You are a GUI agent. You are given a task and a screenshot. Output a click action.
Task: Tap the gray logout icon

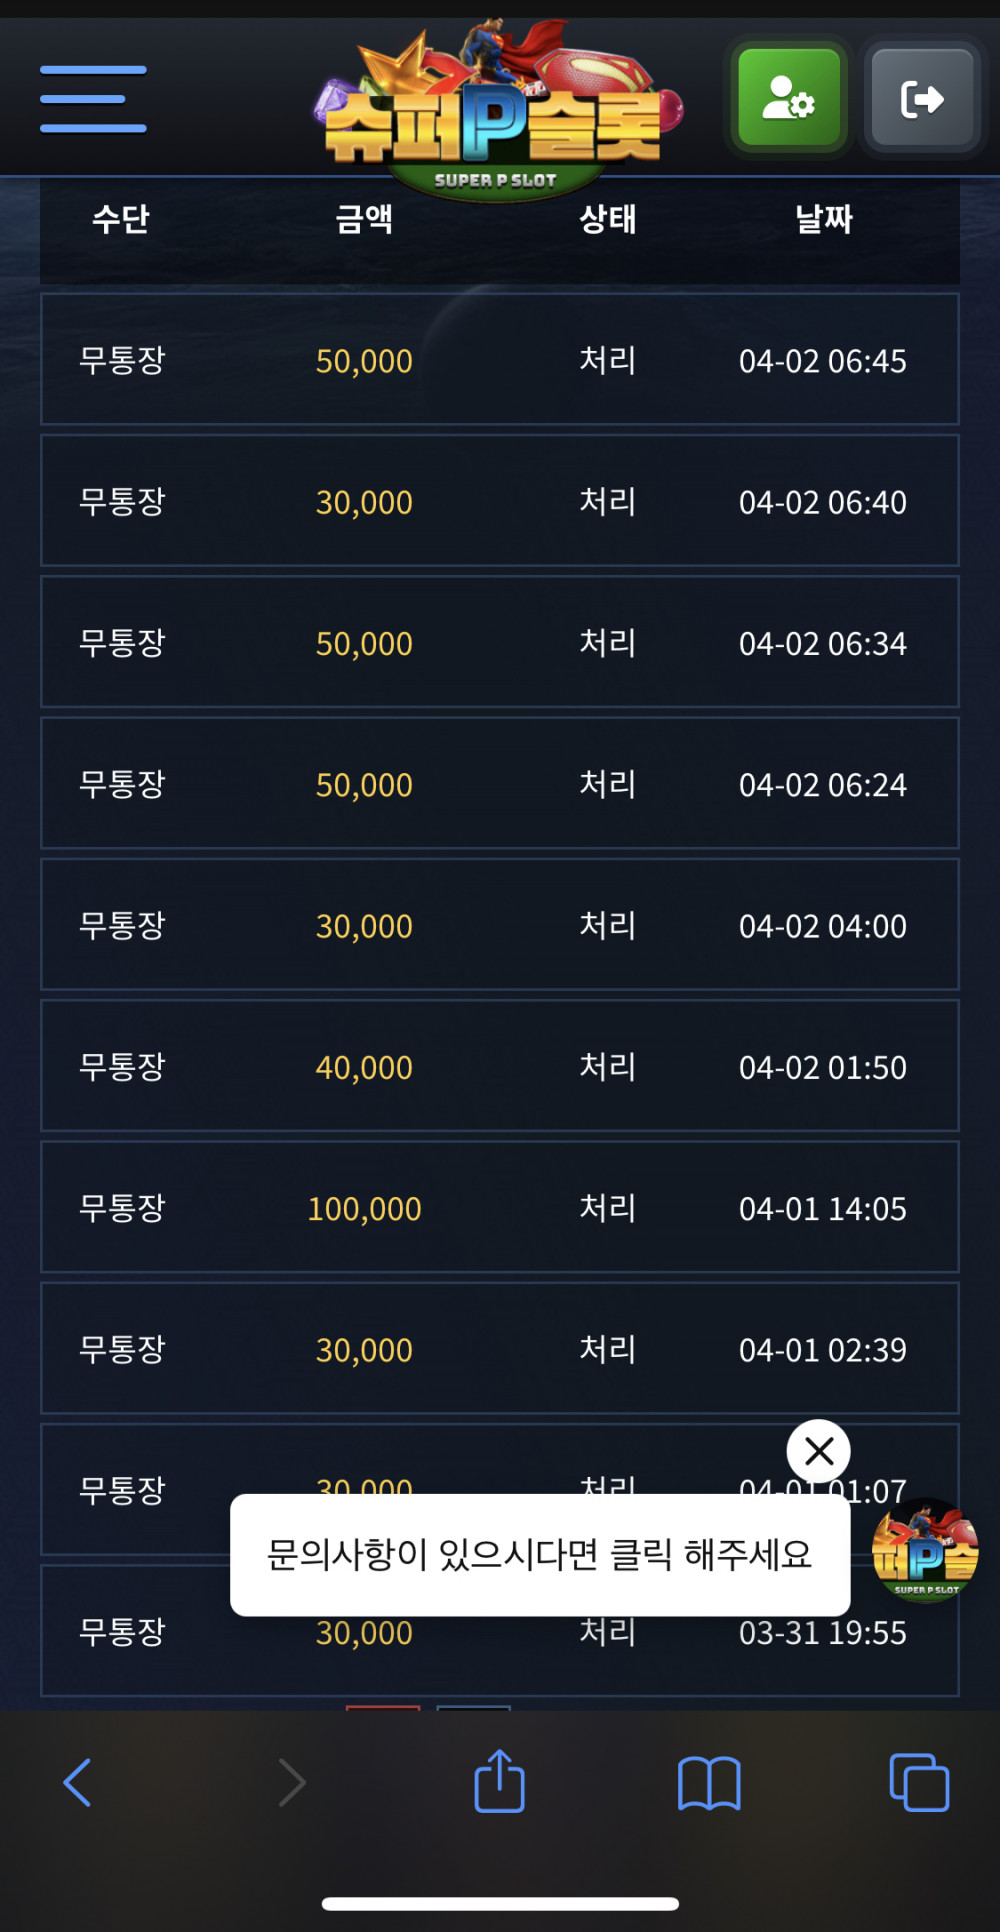pos(922,98)
